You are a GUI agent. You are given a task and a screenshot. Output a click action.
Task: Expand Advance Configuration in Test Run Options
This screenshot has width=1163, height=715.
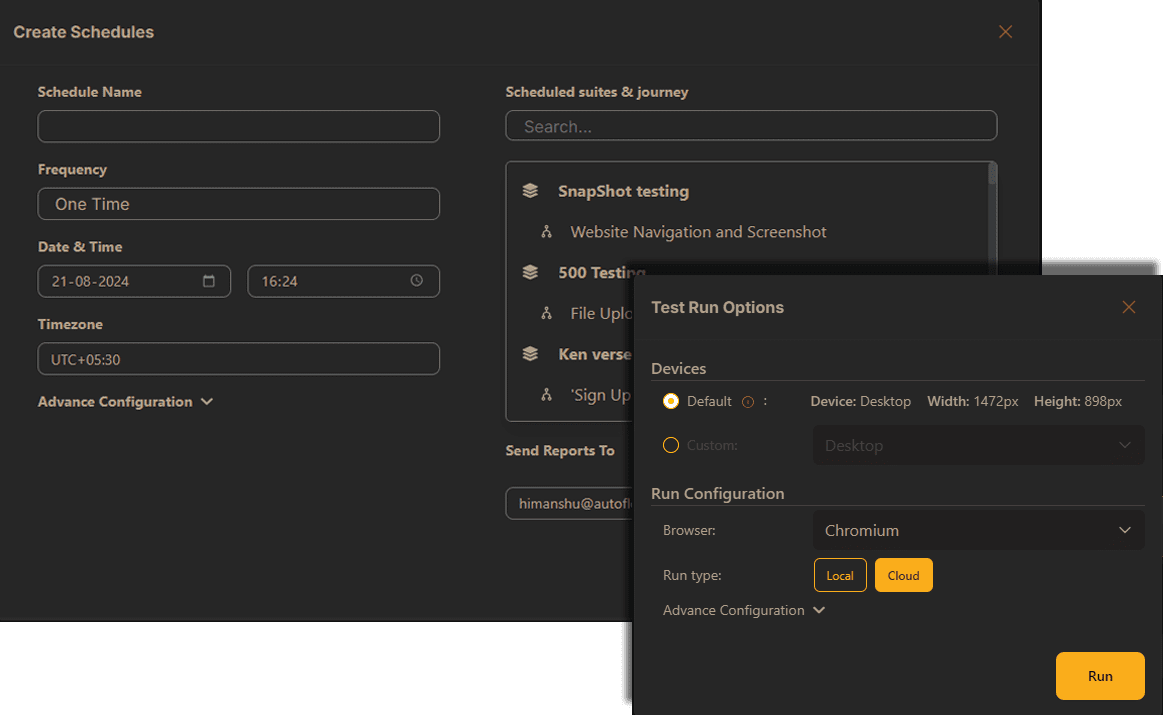tap(744, 610)
